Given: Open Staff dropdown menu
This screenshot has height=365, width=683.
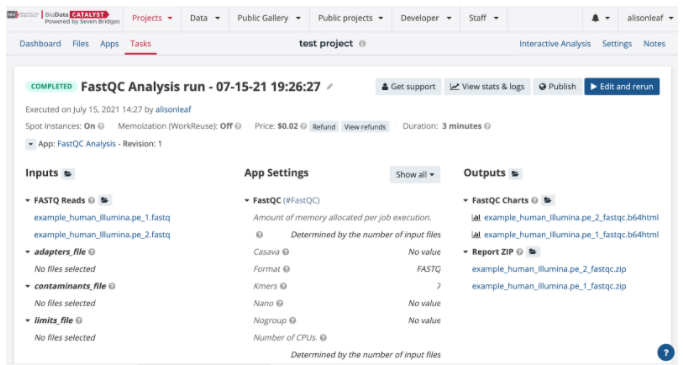Looking at the screenshot, I should pyautogui.click(x=483, y=18).
